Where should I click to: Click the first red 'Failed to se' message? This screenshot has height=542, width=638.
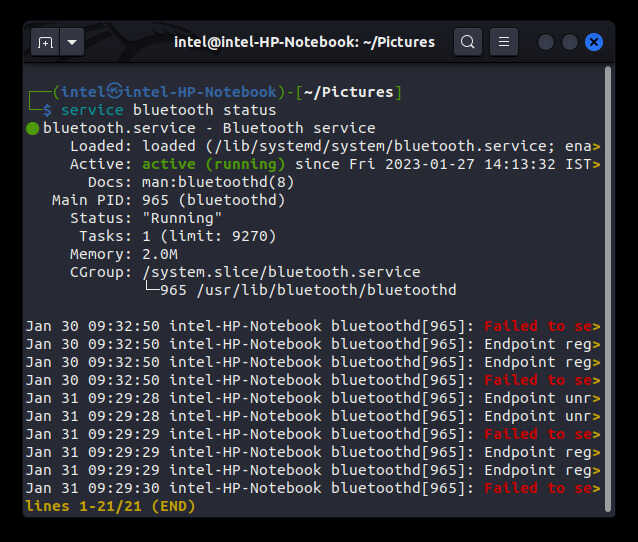538,326
